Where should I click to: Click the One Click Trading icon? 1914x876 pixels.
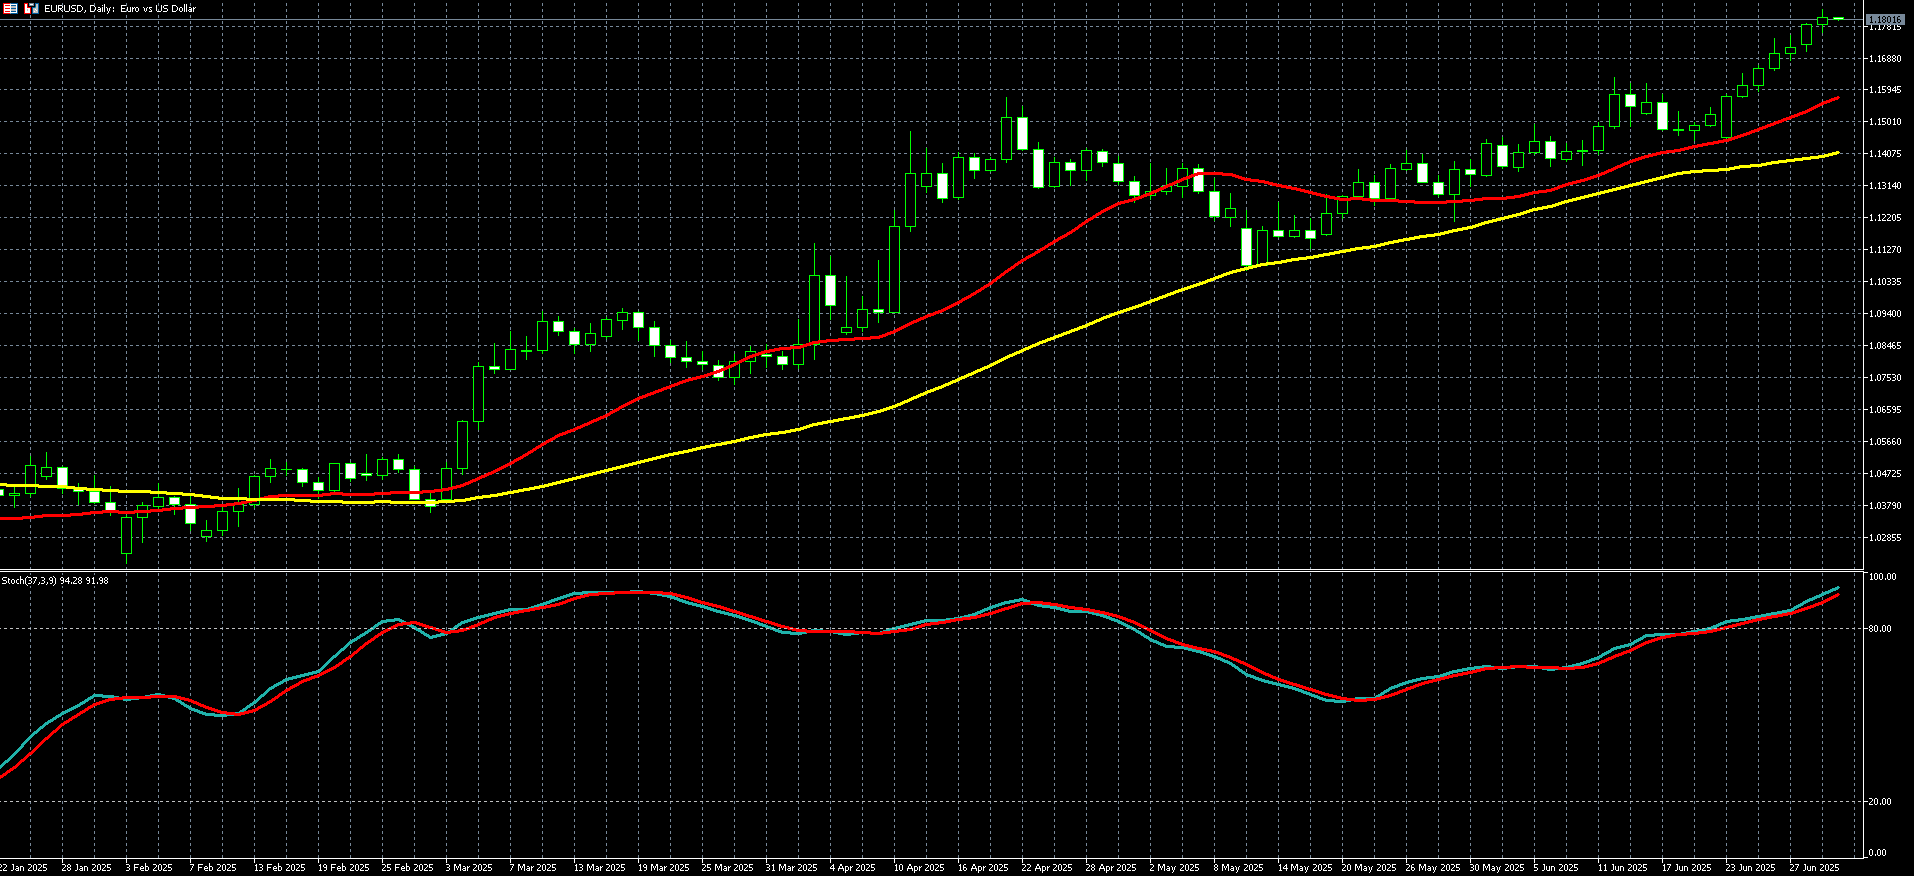coord(31,8)
